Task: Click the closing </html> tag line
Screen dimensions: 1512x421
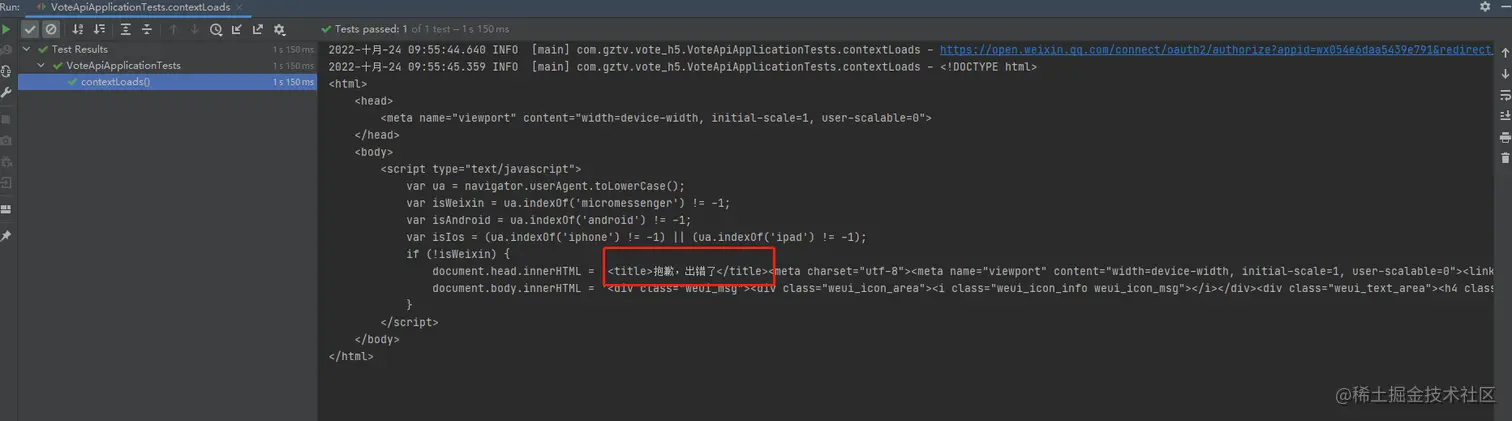Action: (351, 356)
